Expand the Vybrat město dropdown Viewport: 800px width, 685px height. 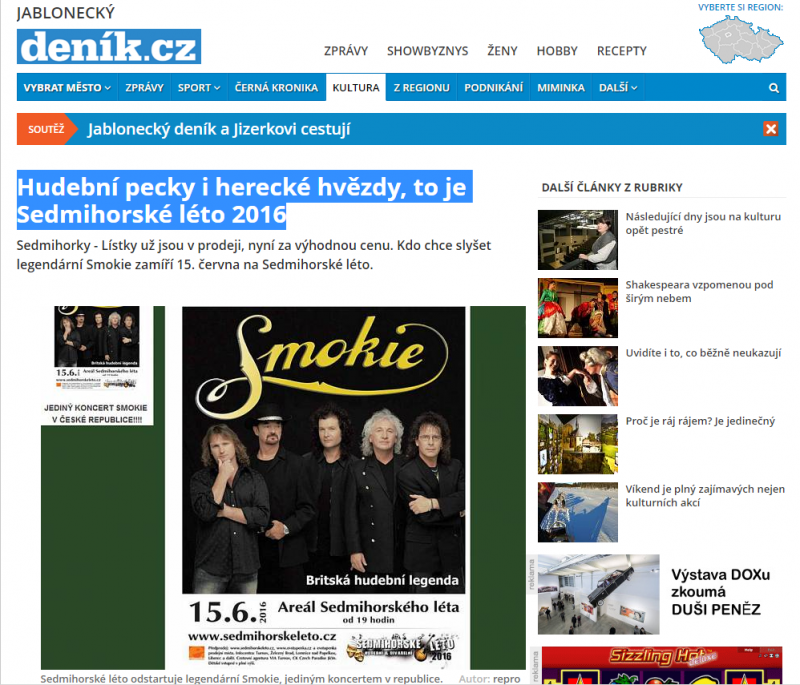67,87
